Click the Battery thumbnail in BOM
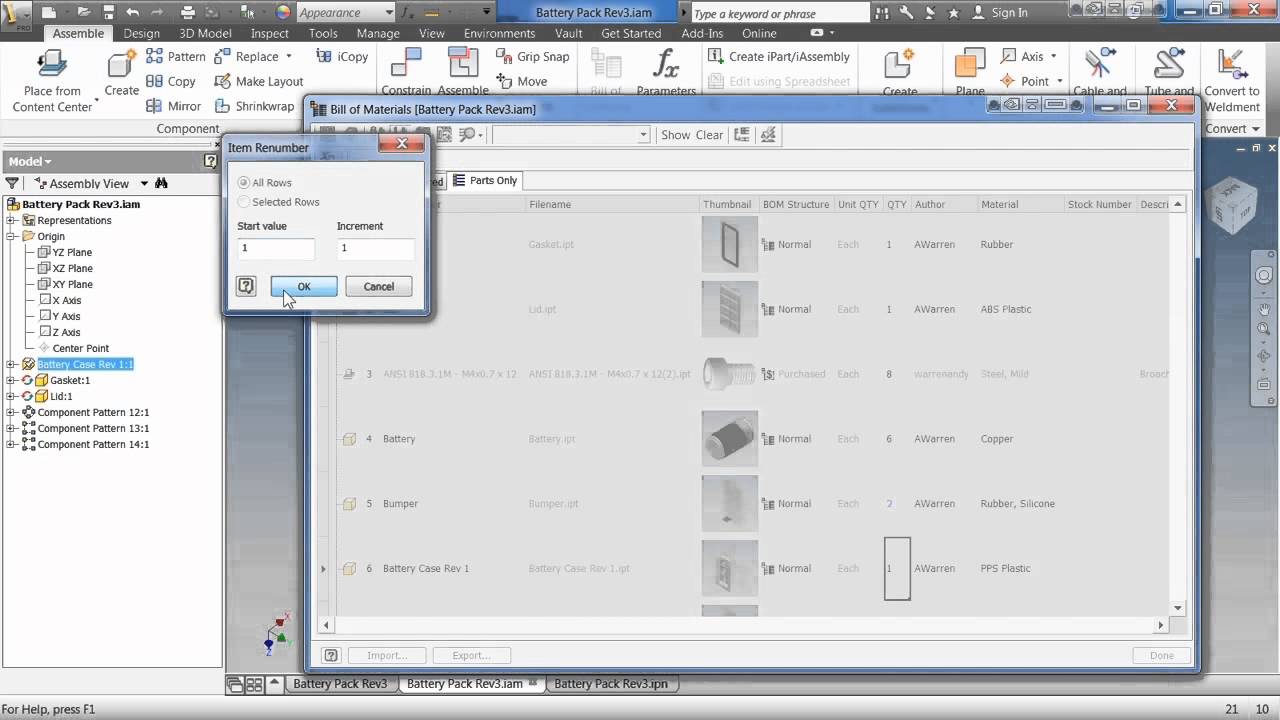This screenshot has width=1280, height=720. click(729, 439)
